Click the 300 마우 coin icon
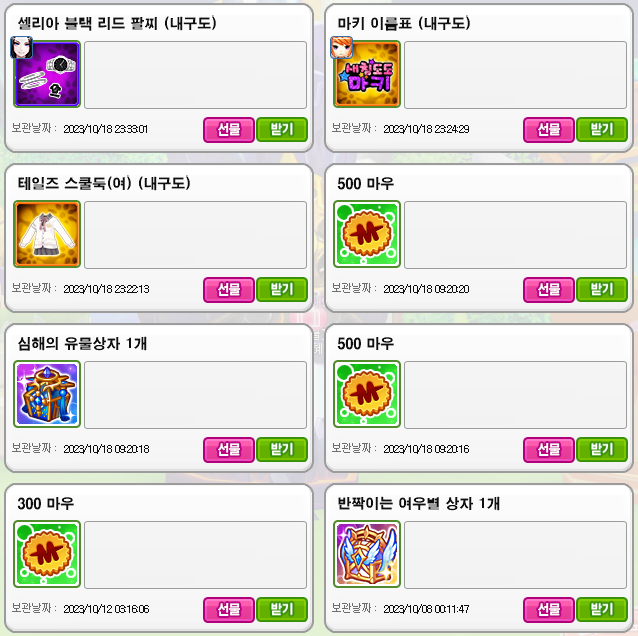The height and width of the screenshot is (636, 638). [x=47, y=554]
